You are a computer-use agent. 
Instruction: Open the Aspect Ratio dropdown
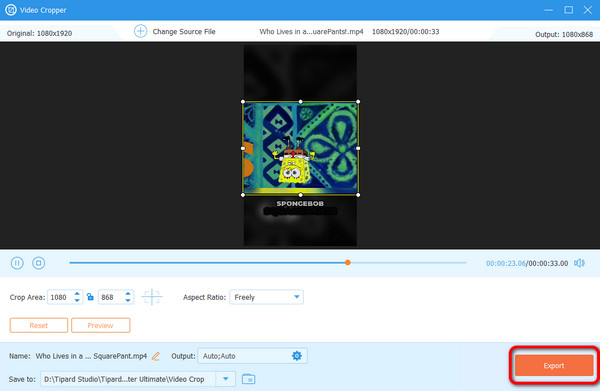click(x=266, y=297)
